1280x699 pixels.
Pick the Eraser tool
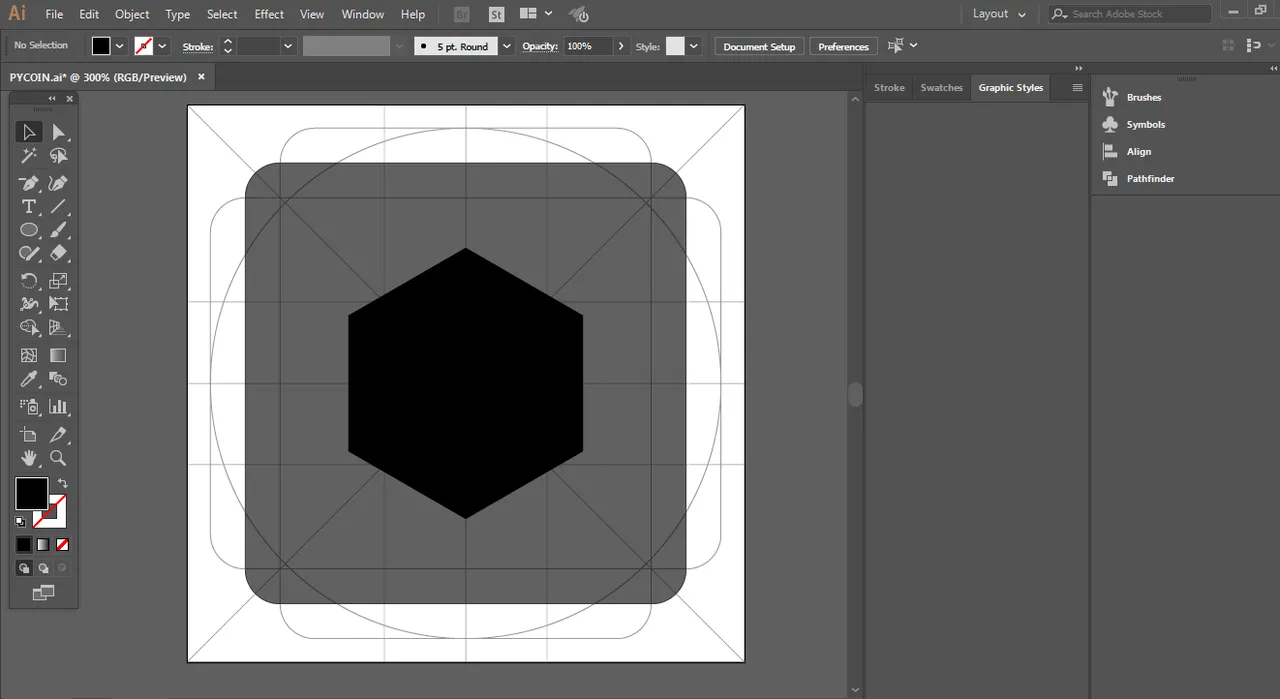[x=58, y=254]
